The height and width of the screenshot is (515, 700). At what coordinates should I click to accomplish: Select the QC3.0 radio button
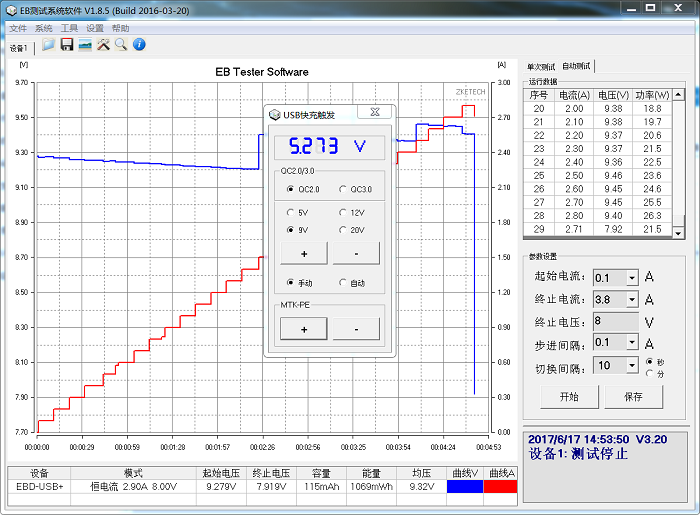(342, 189)
